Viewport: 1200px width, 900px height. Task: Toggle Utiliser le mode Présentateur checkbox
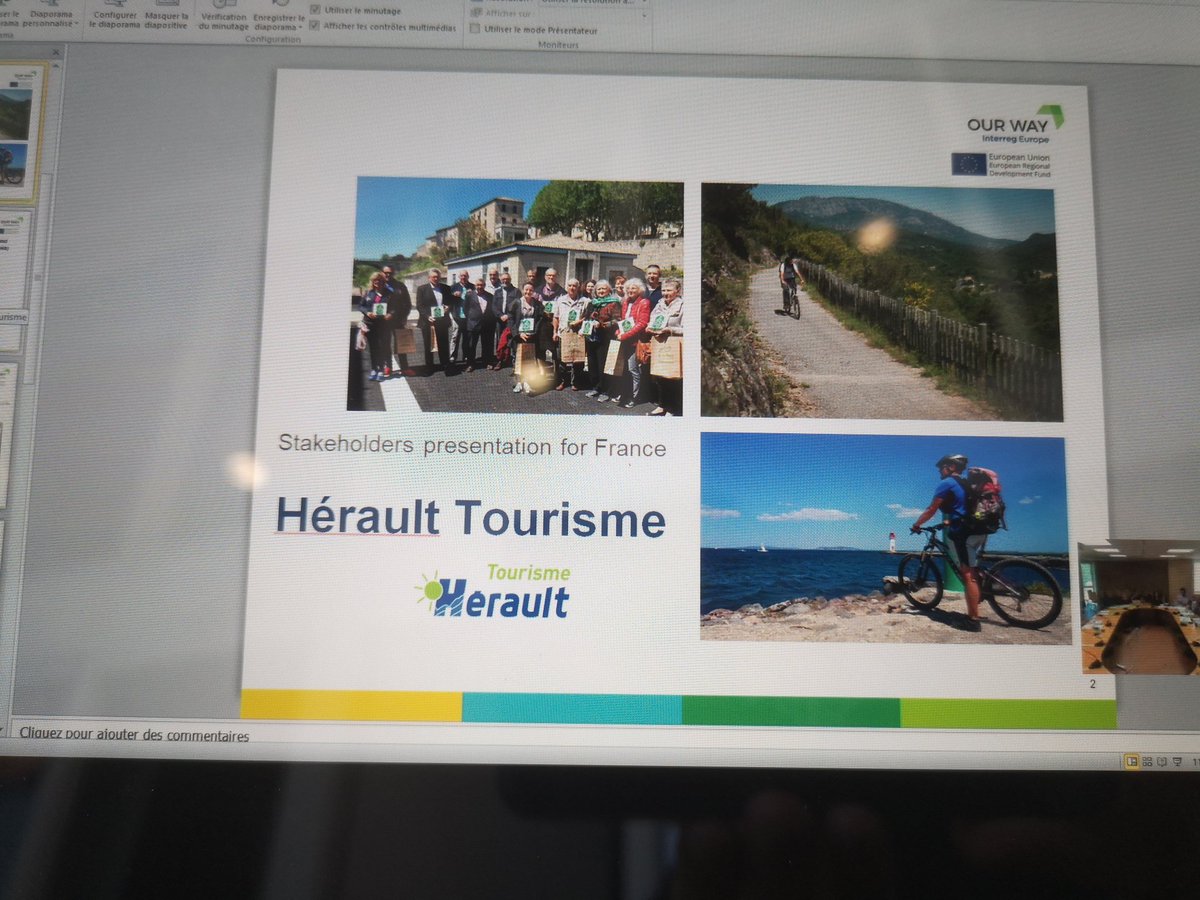tap(474, 30)
